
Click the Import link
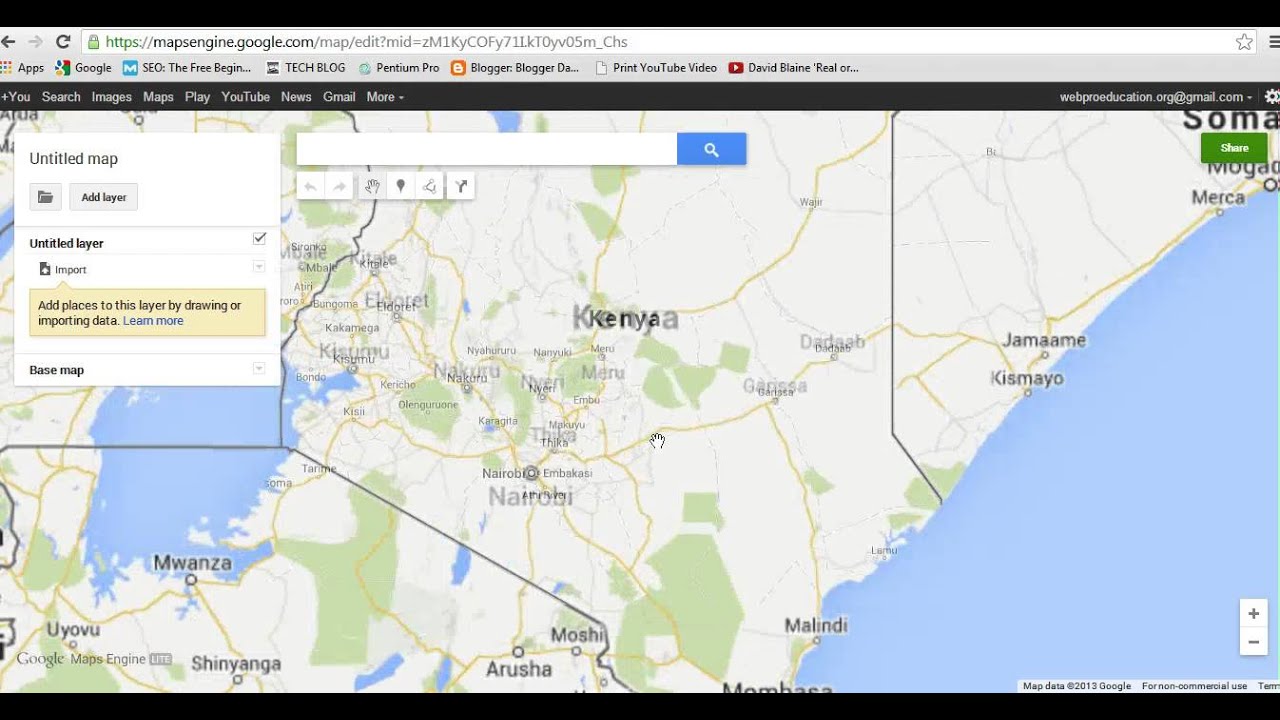[x=71, y=270]
